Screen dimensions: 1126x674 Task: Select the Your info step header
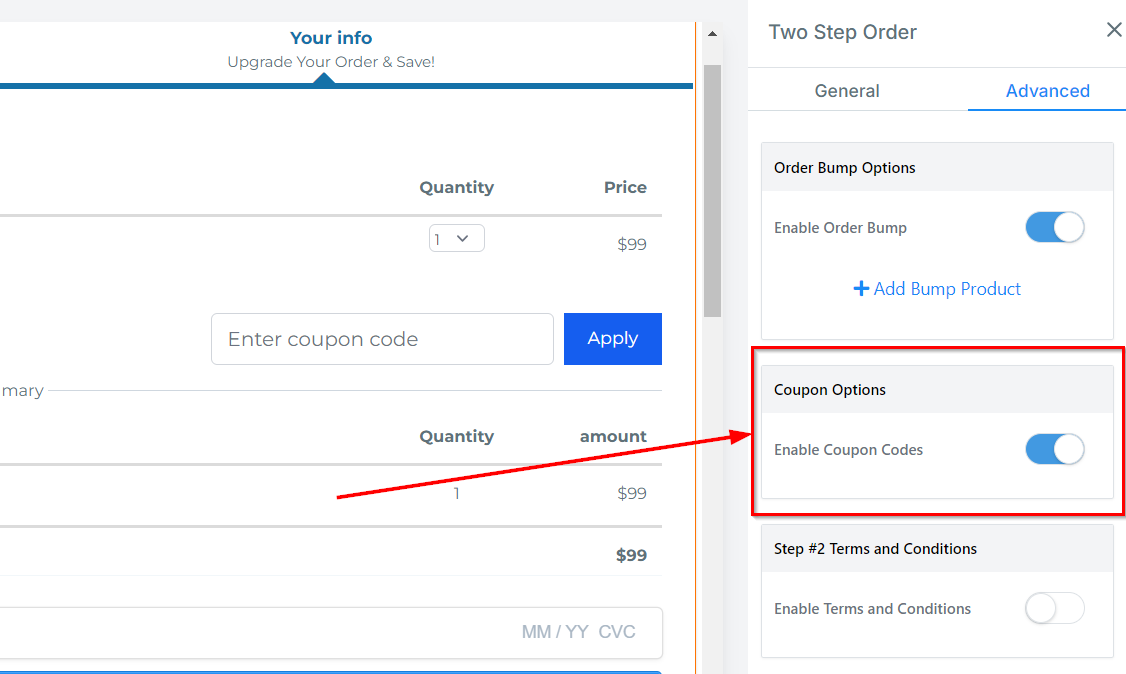pos(331,38)
